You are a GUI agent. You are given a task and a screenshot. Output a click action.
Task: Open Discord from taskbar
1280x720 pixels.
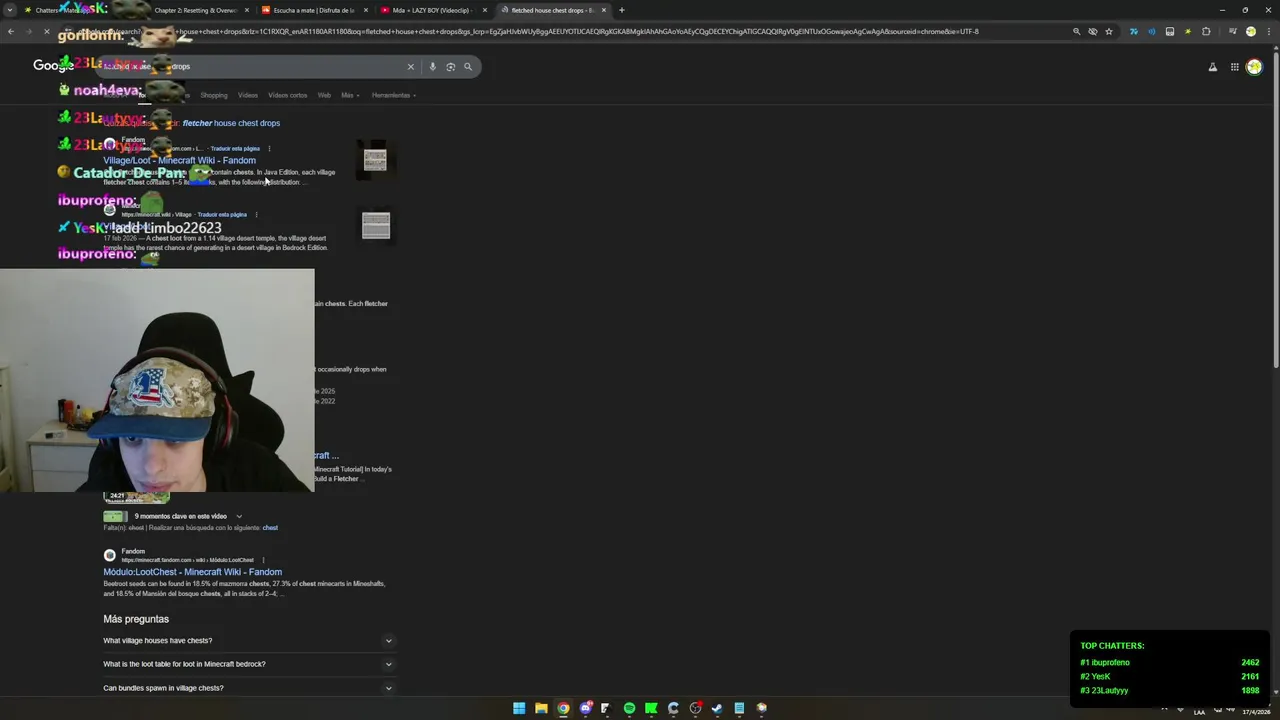tap(585, 708)
